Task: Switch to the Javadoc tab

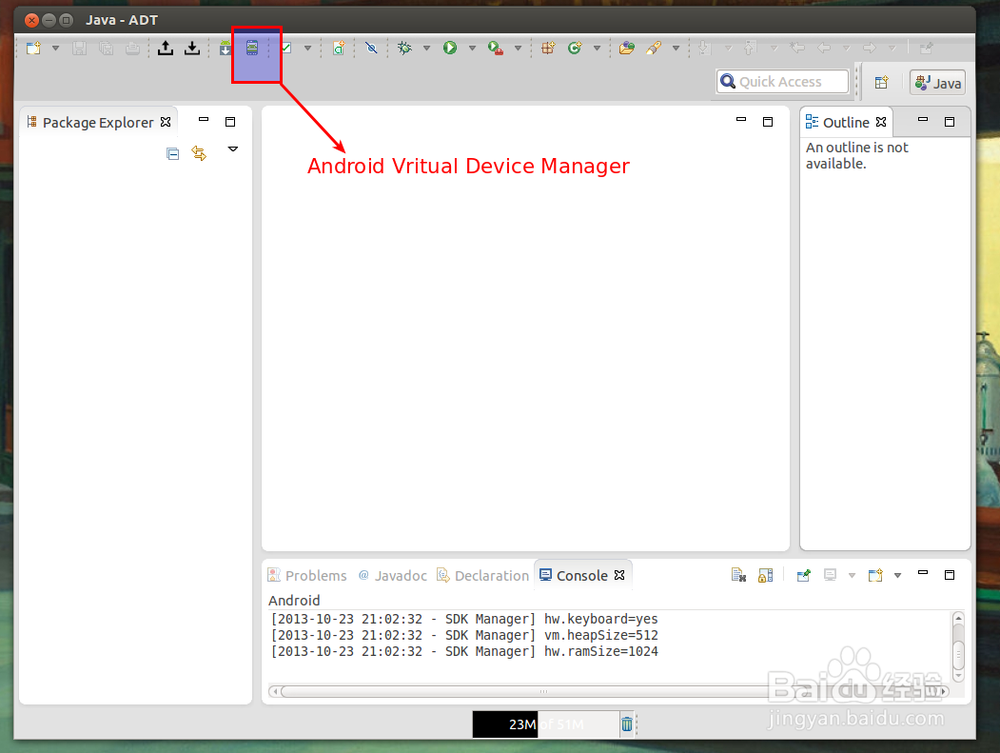Action: point(393,576)
